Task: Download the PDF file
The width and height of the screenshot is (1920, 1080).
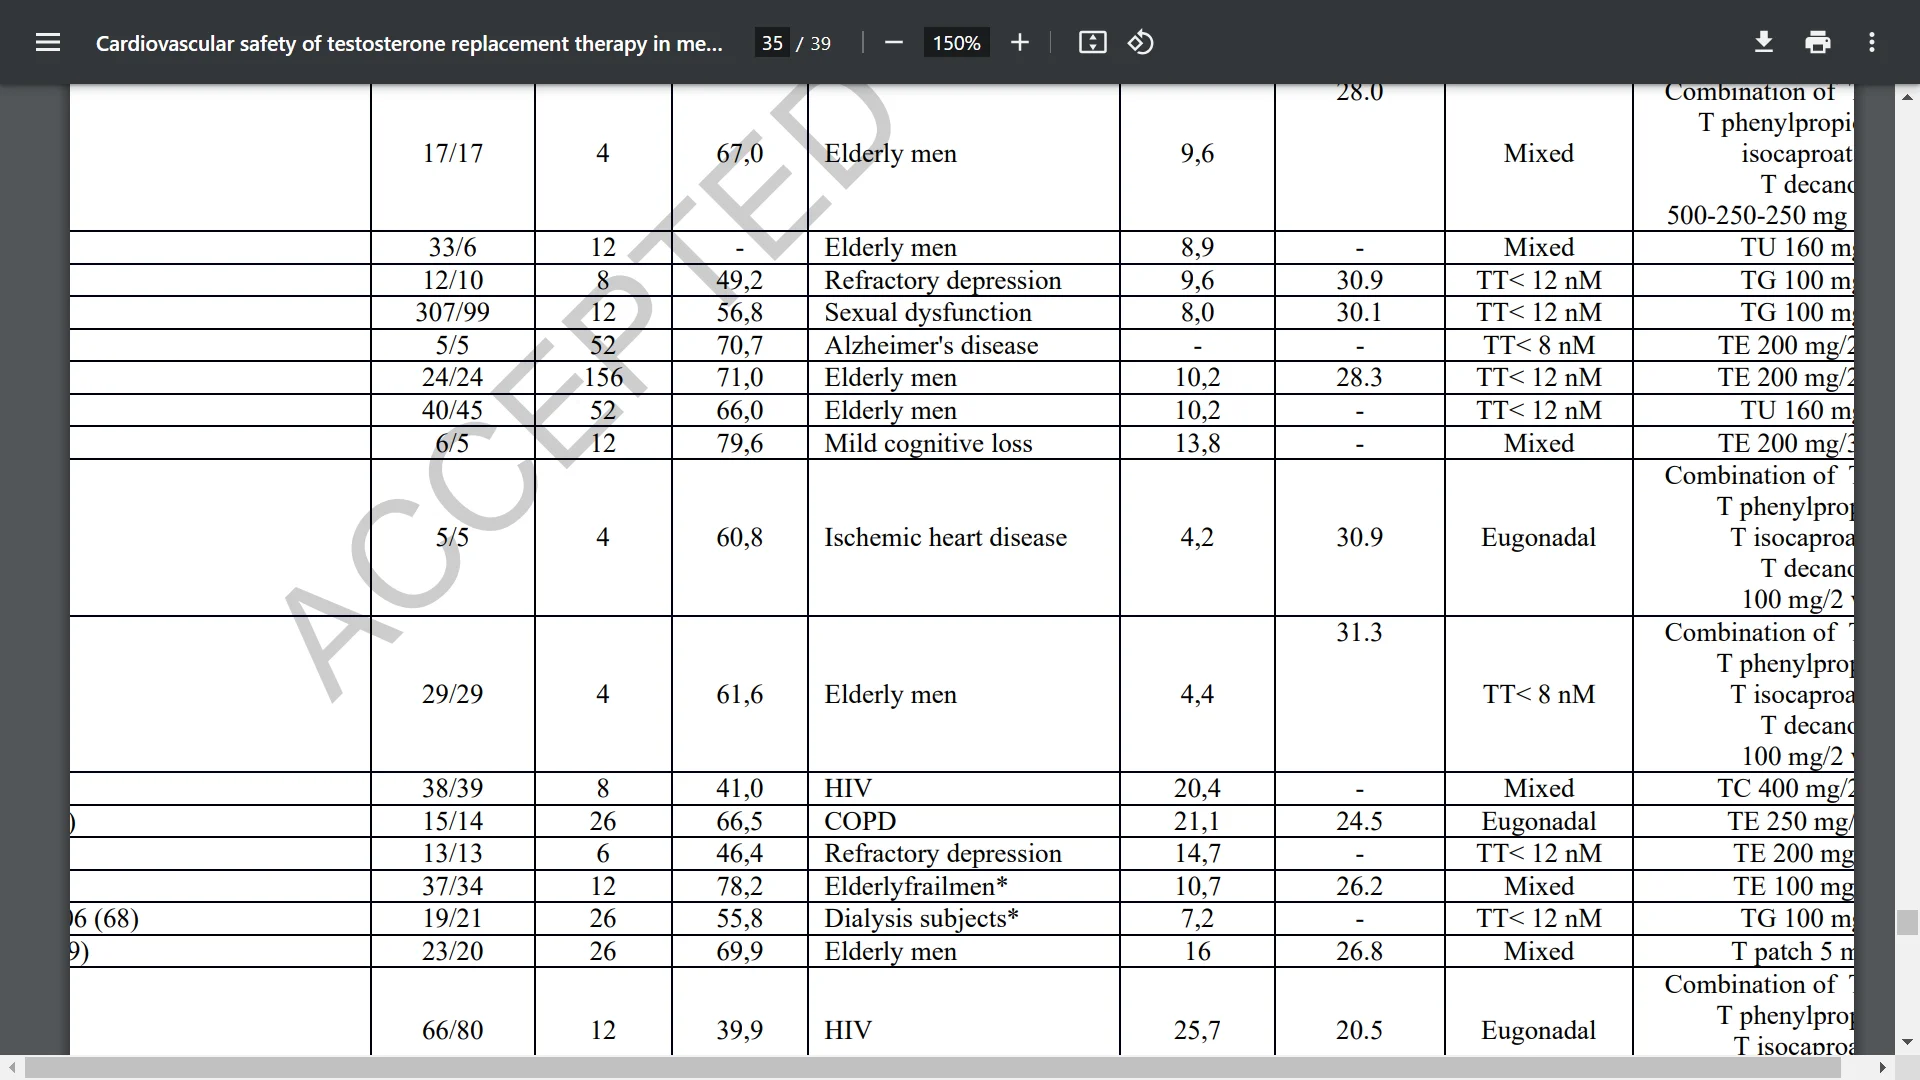Action: click(1764, 42)
